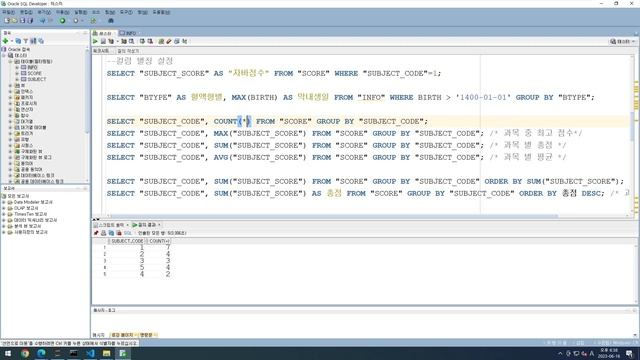Click the Windows Start button
The height and width of the screenshot is (360, 640).
(x=8, y=353)
